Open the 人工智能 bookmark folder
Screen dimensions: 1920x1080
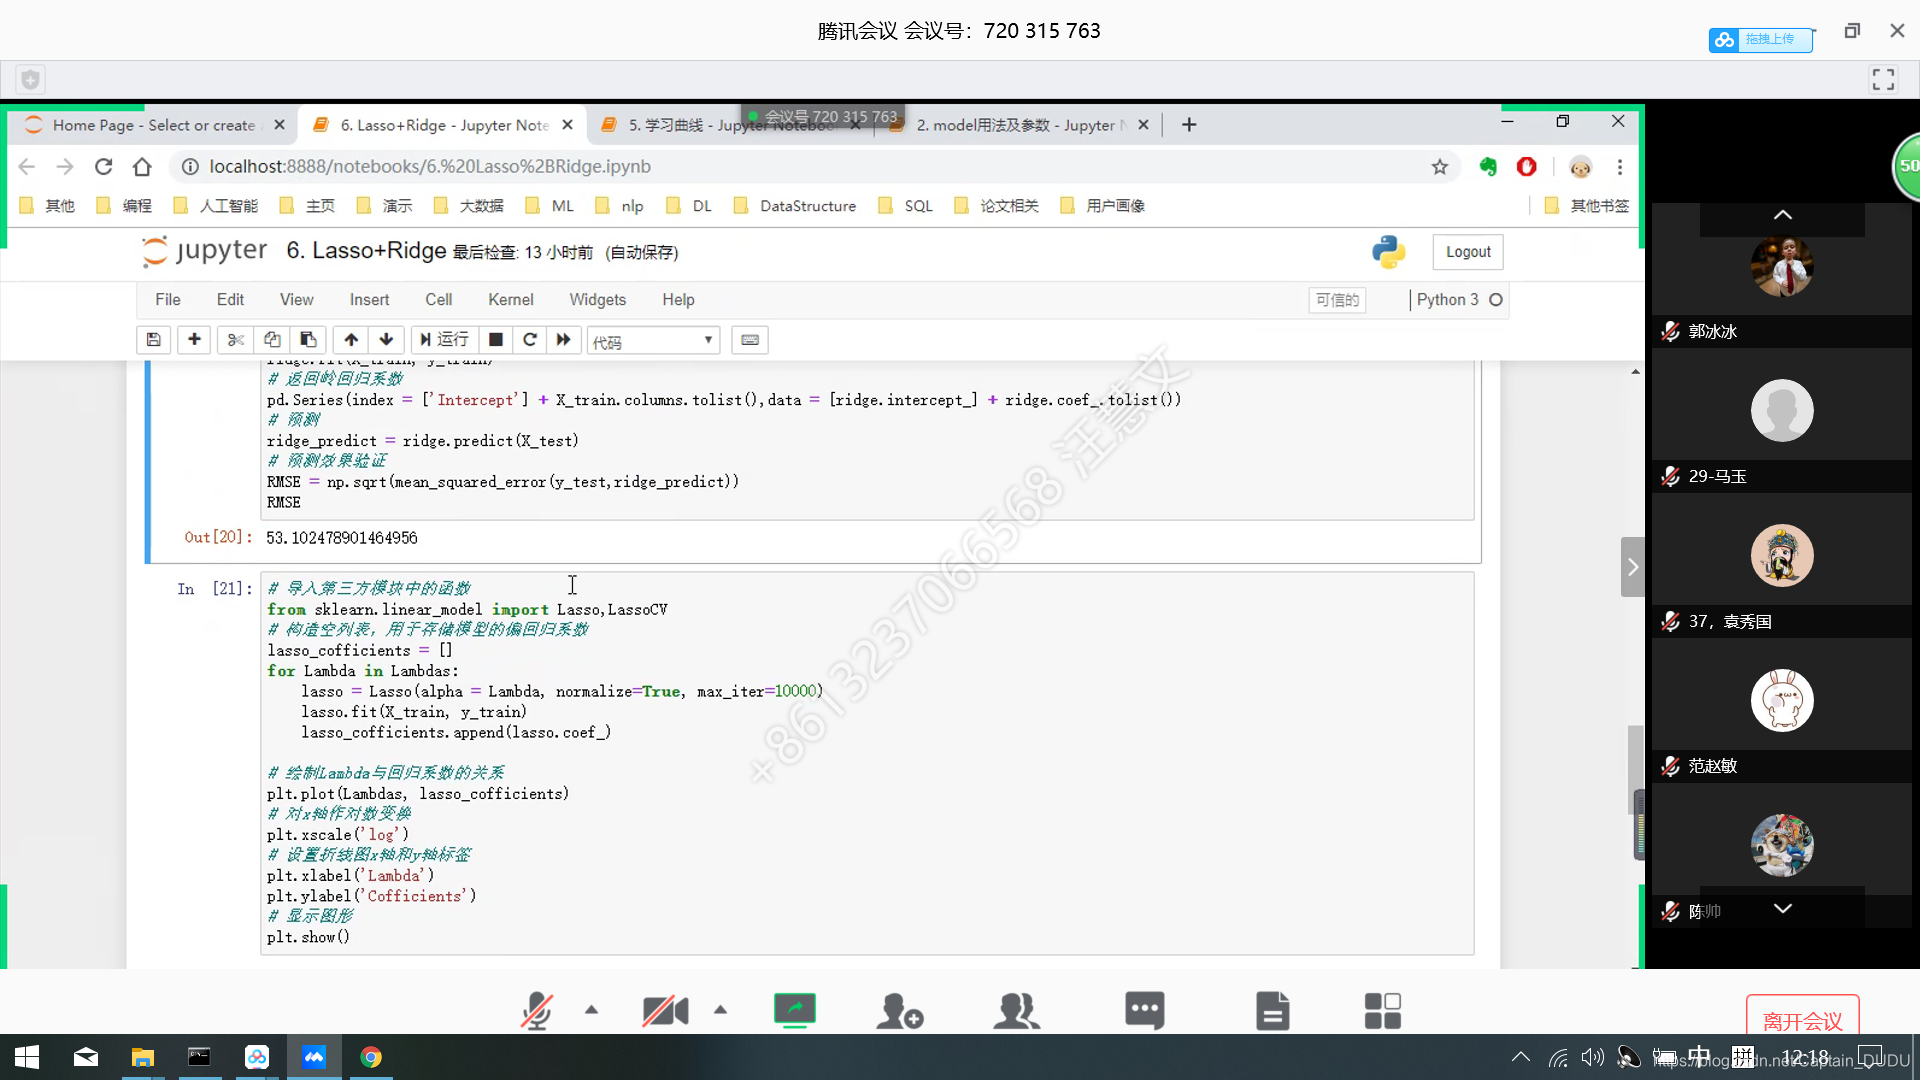tap(217, 206)
